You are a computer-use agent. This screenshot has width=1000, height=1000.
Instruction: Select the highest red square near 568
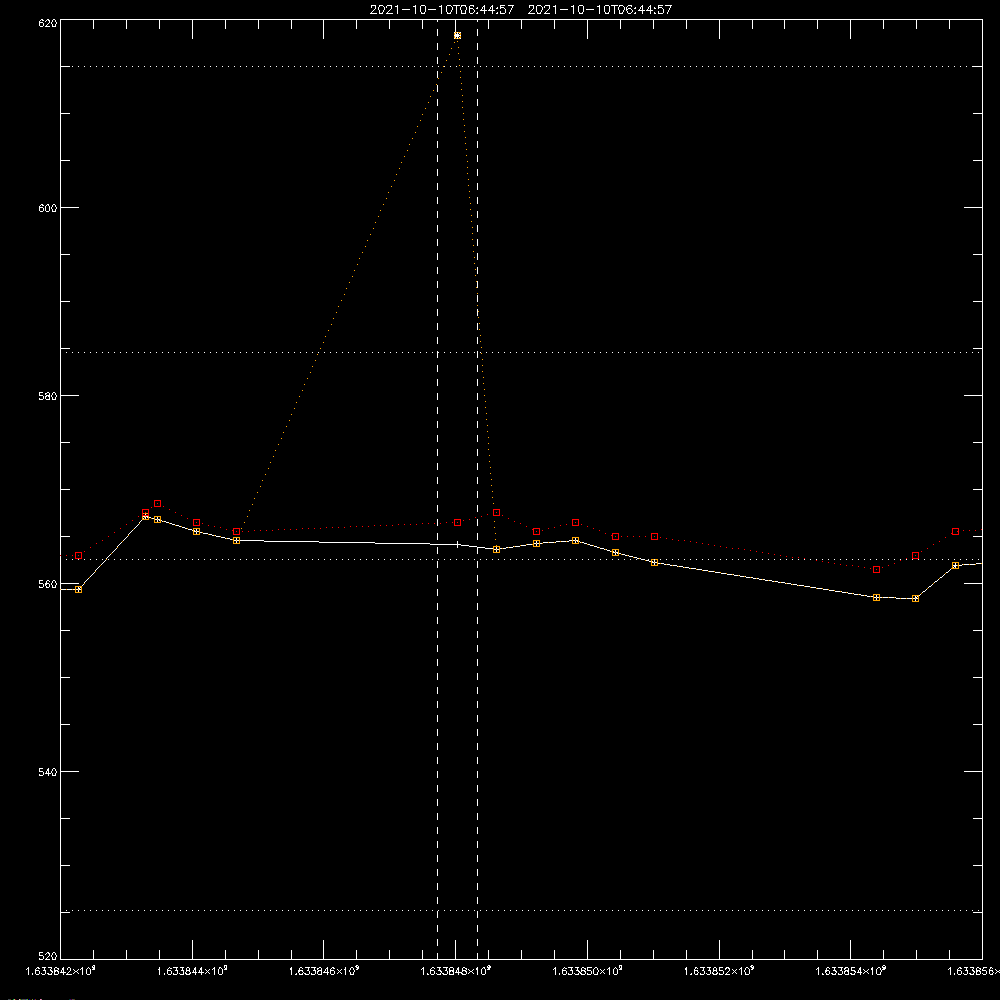(x=158, y=504)
